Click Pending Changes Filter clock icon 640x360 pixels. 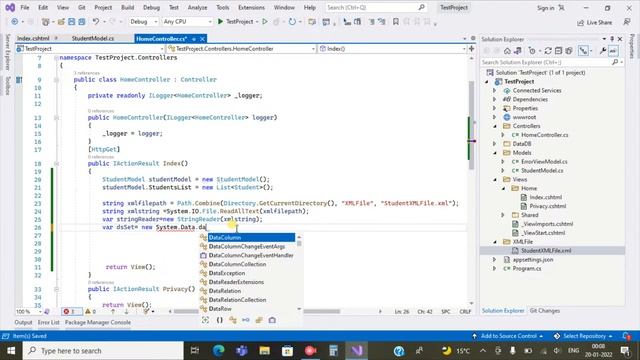532,51
